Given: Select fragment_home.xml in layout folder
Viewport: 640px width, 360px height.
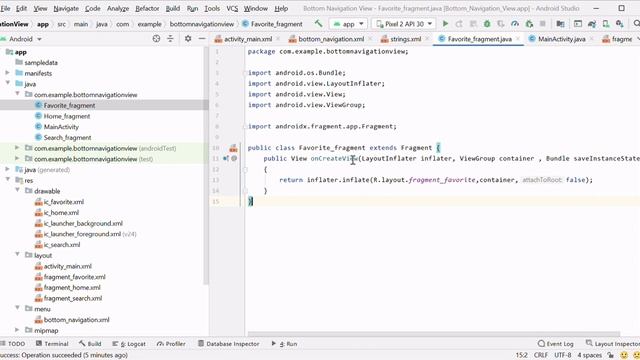Looking at the screenshot, I should click(x=72, y=287).
